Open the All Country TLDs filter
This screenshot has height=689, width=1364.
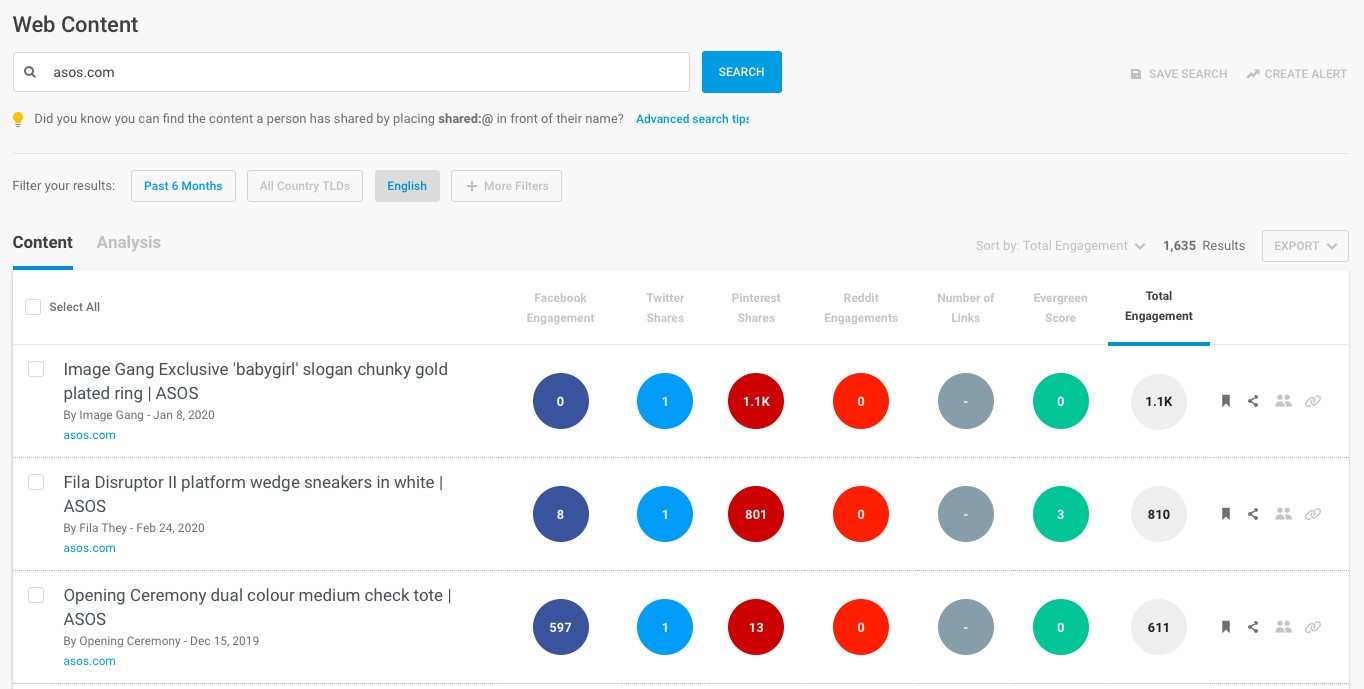[305, 186]
